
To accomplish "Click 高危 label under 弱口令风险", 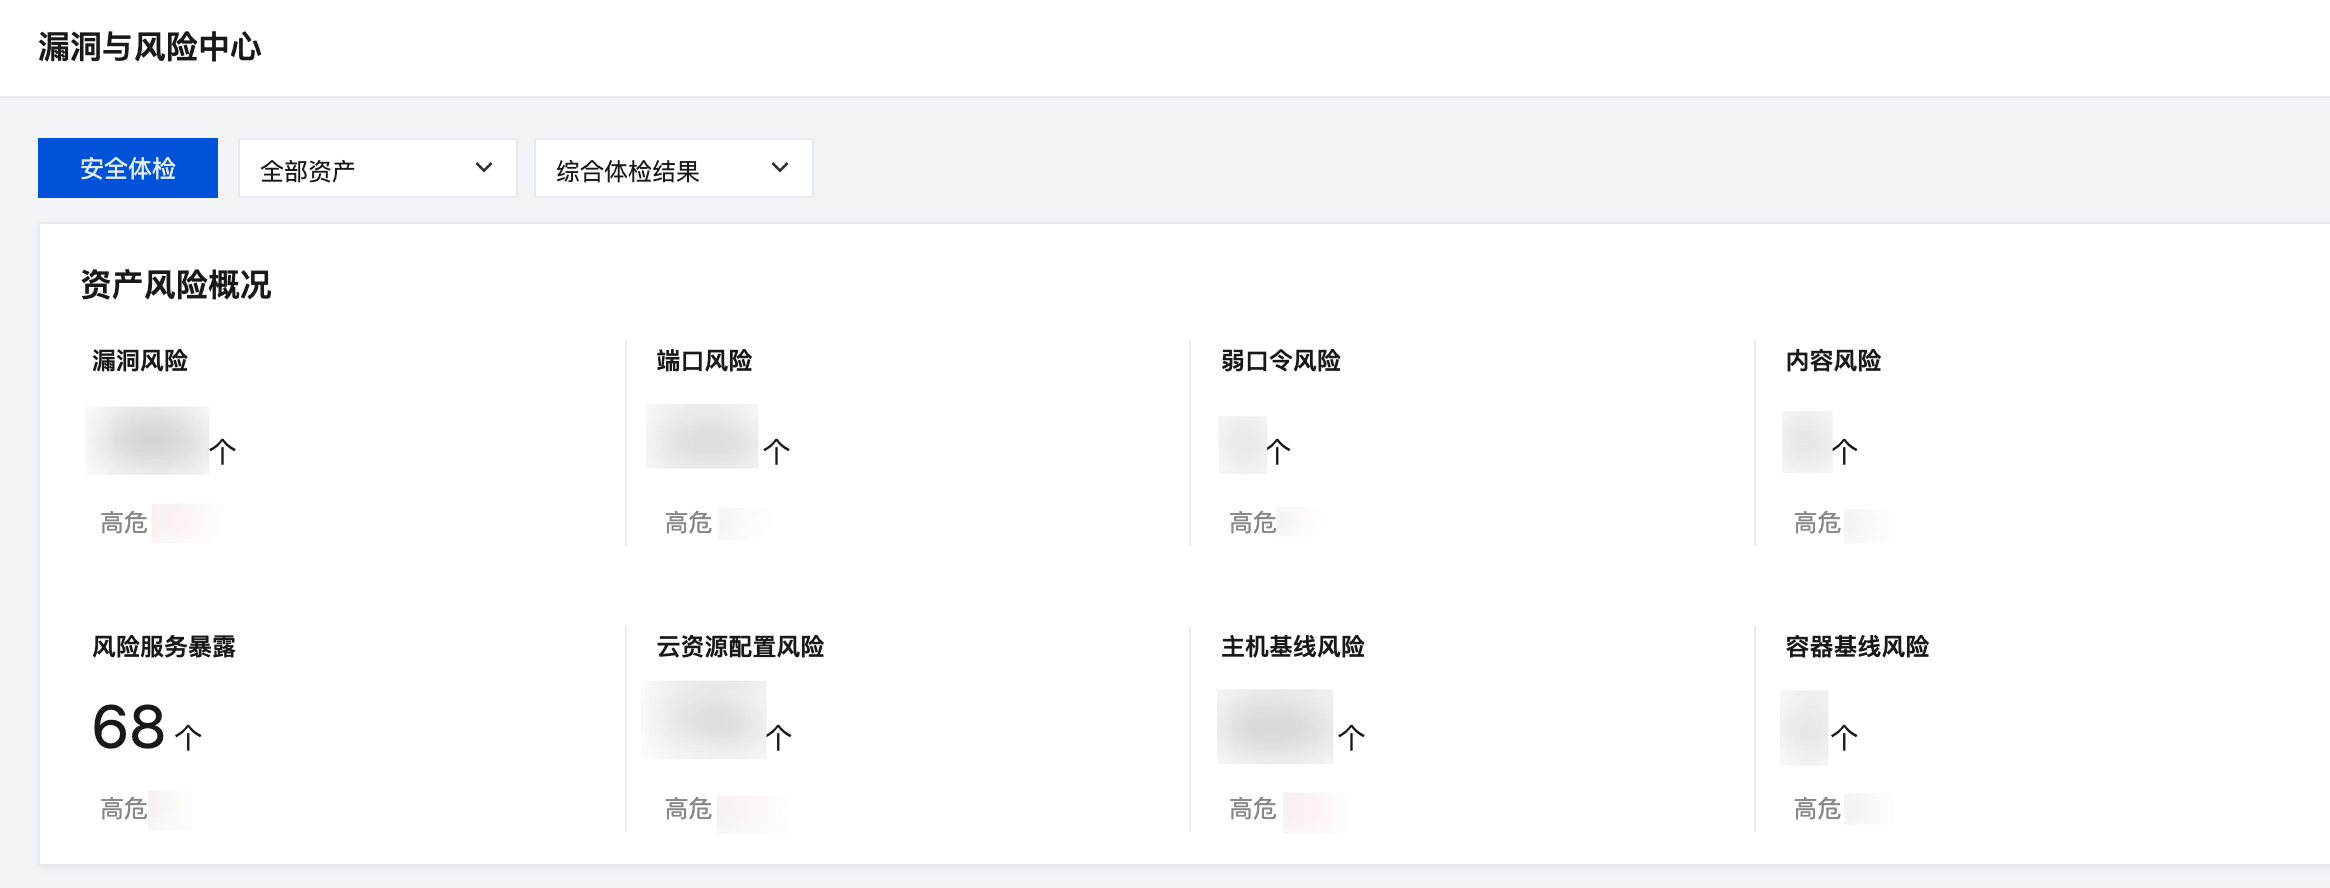I will pos(1252,523).
